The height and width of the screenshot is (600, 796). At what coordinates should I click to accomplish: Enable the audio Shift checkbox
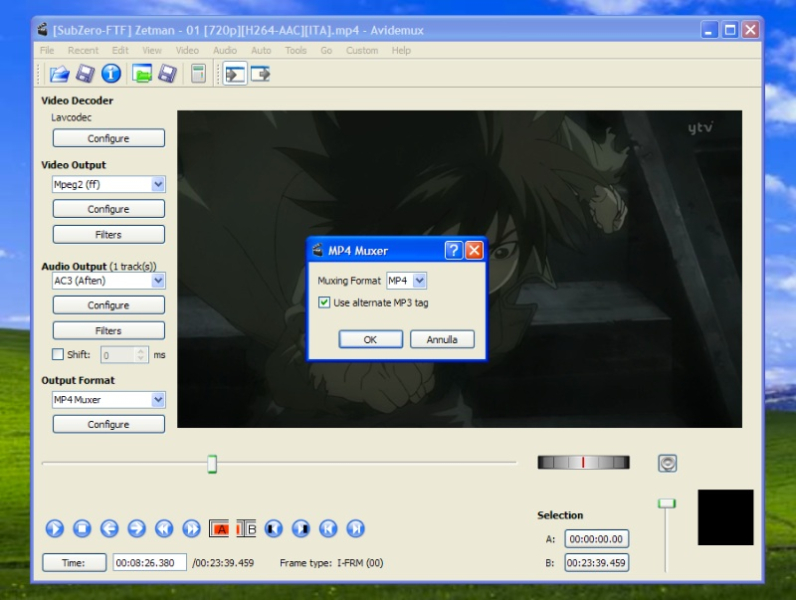58,355
